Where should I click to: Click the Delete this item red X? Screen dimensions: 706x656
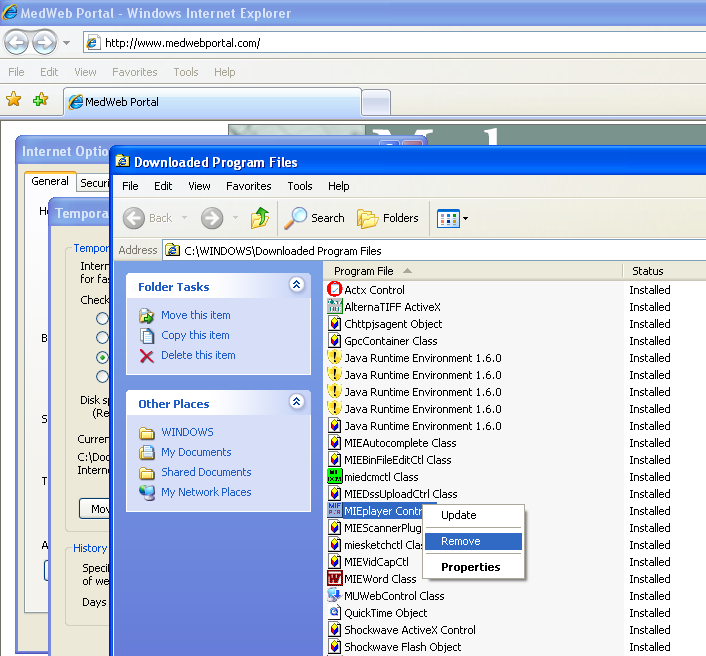click(x=147, y=355)
